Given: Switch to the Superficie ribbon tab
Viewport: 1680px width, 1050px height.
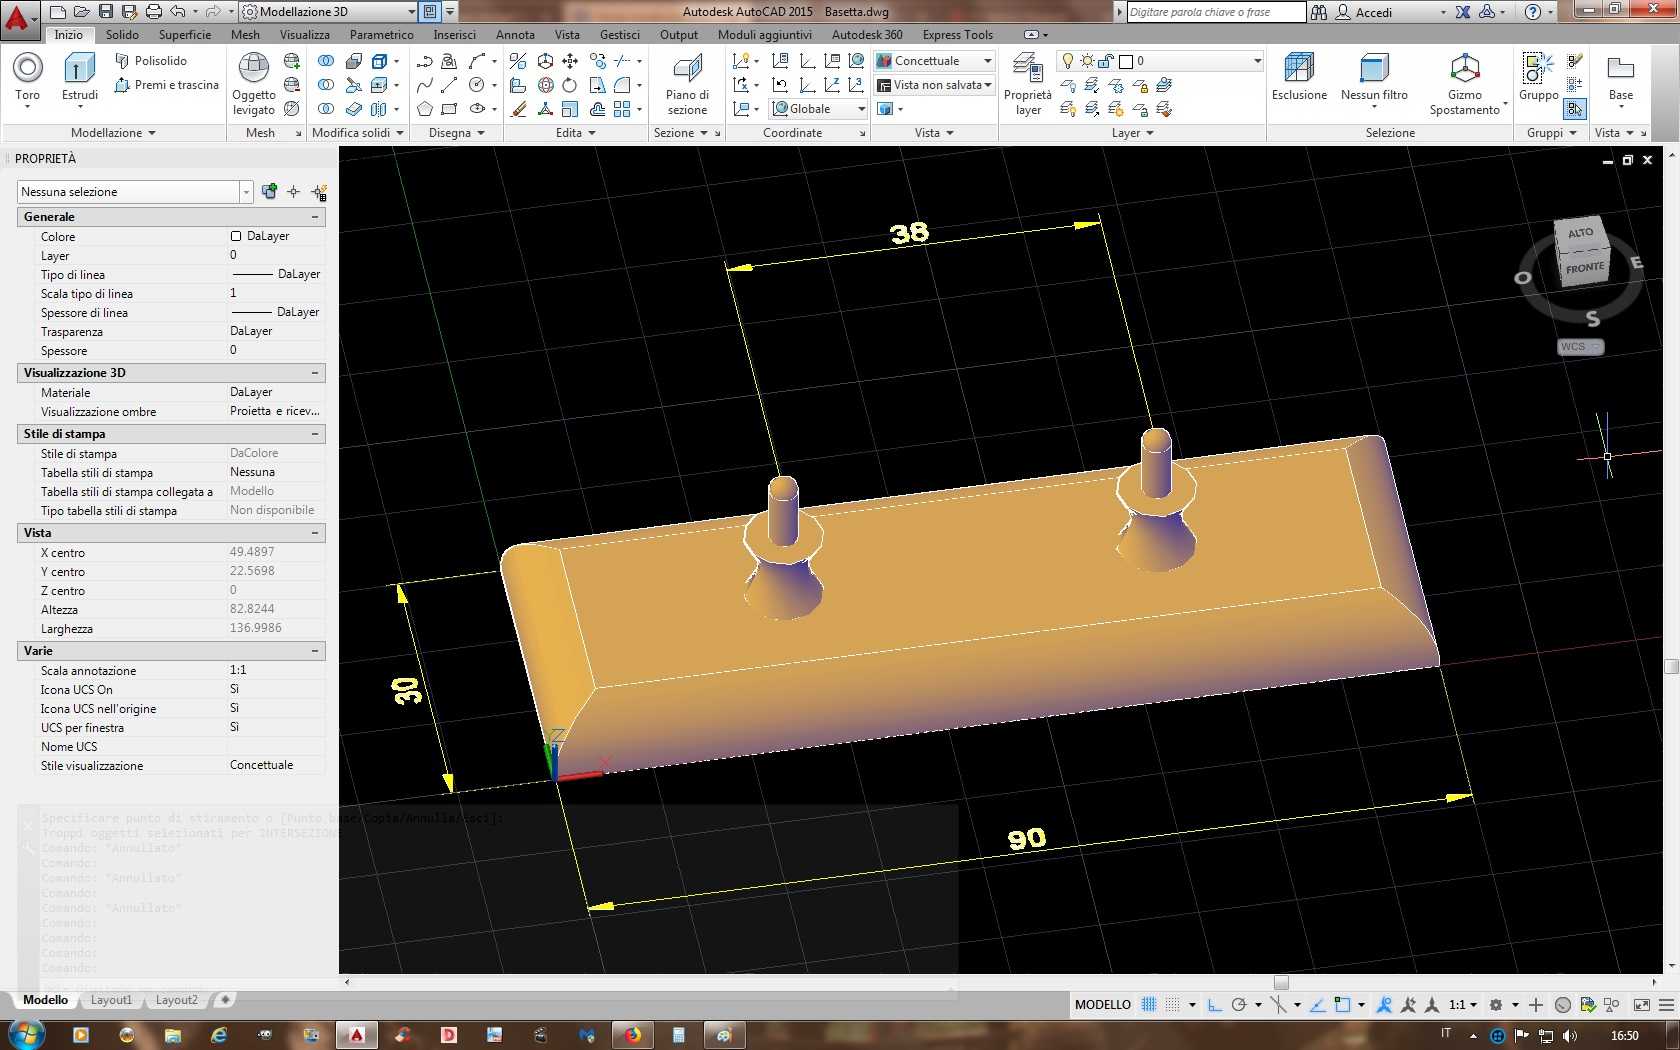Looking at the screenshot, I should coord(185,35).
